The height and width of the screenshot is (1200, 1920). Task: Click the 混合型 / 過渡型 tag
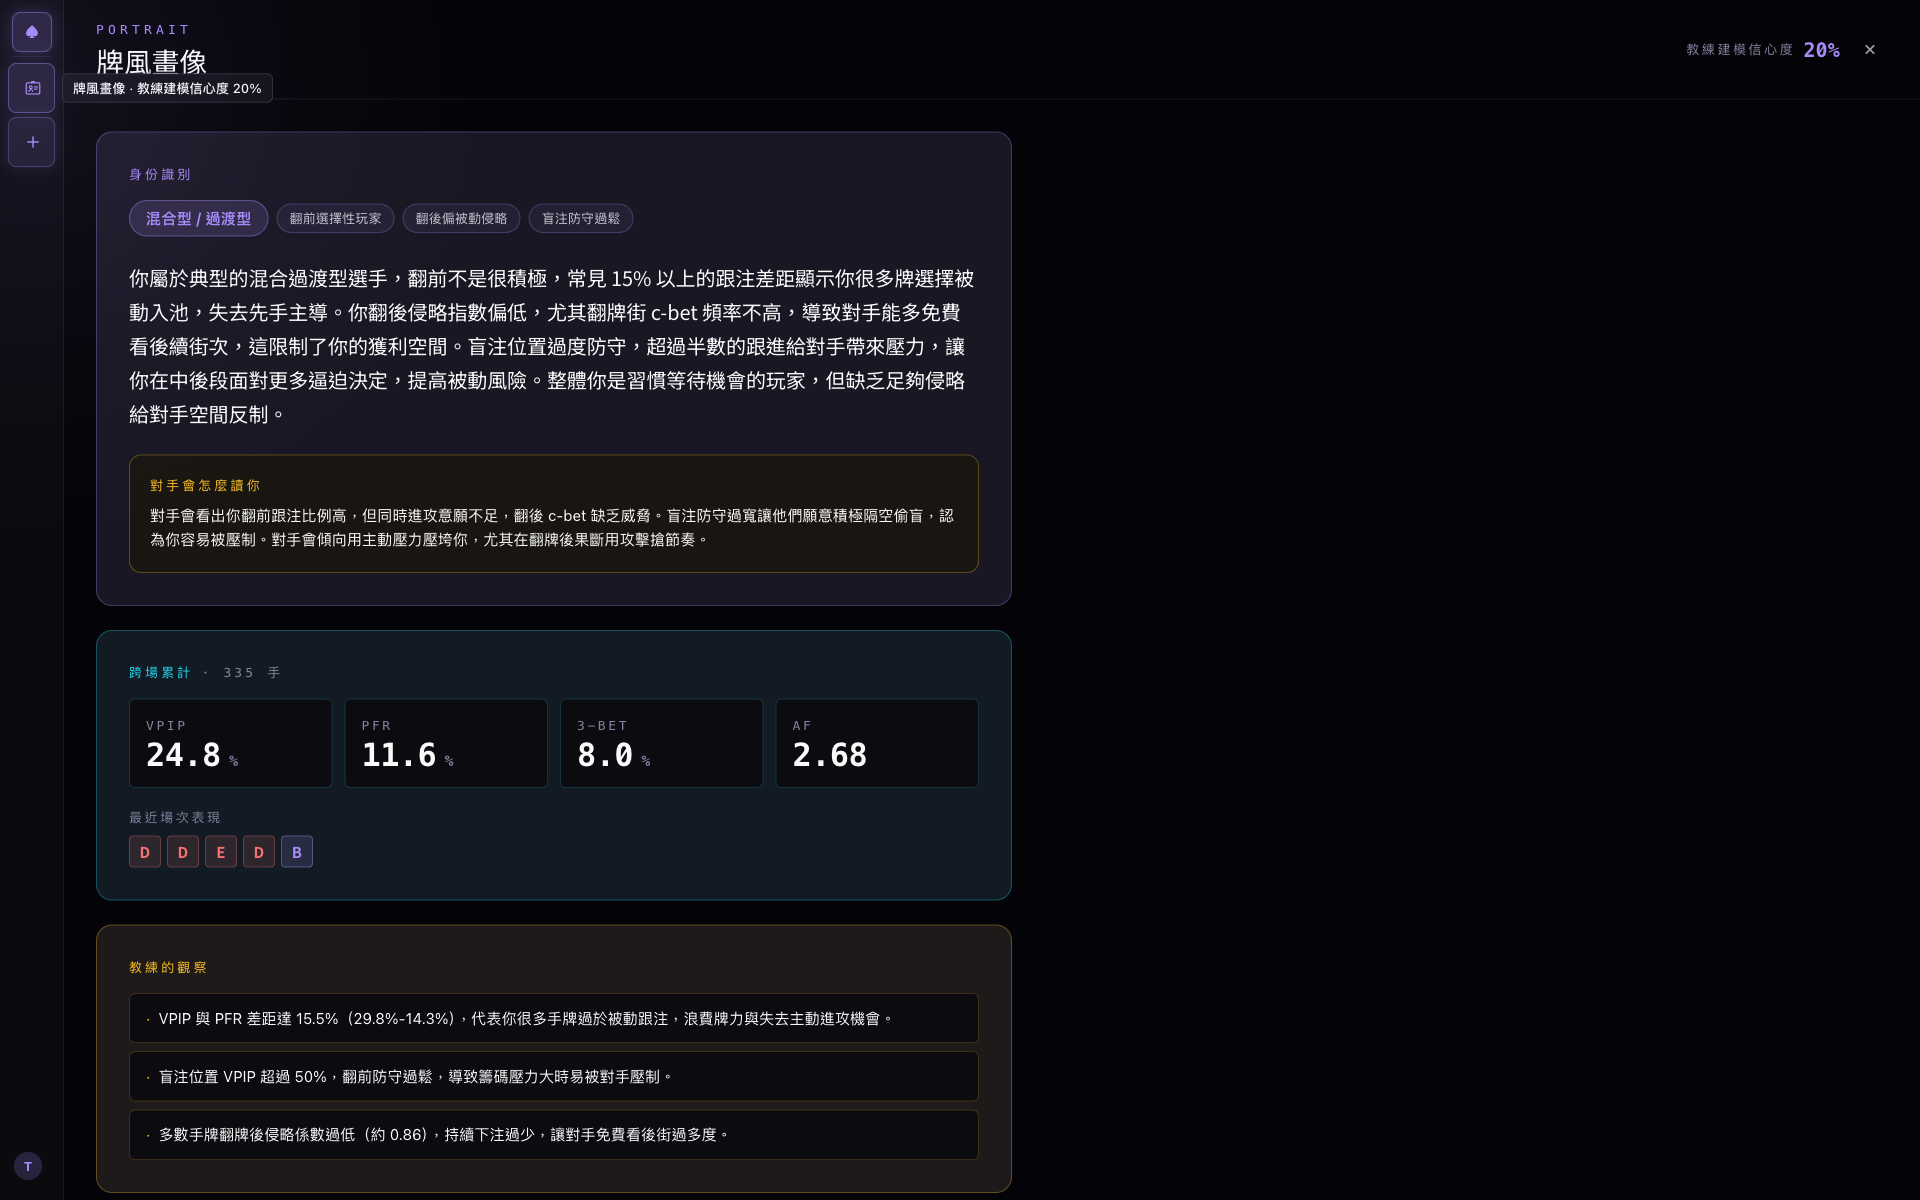pyautogui.click(x=198, y=218)
